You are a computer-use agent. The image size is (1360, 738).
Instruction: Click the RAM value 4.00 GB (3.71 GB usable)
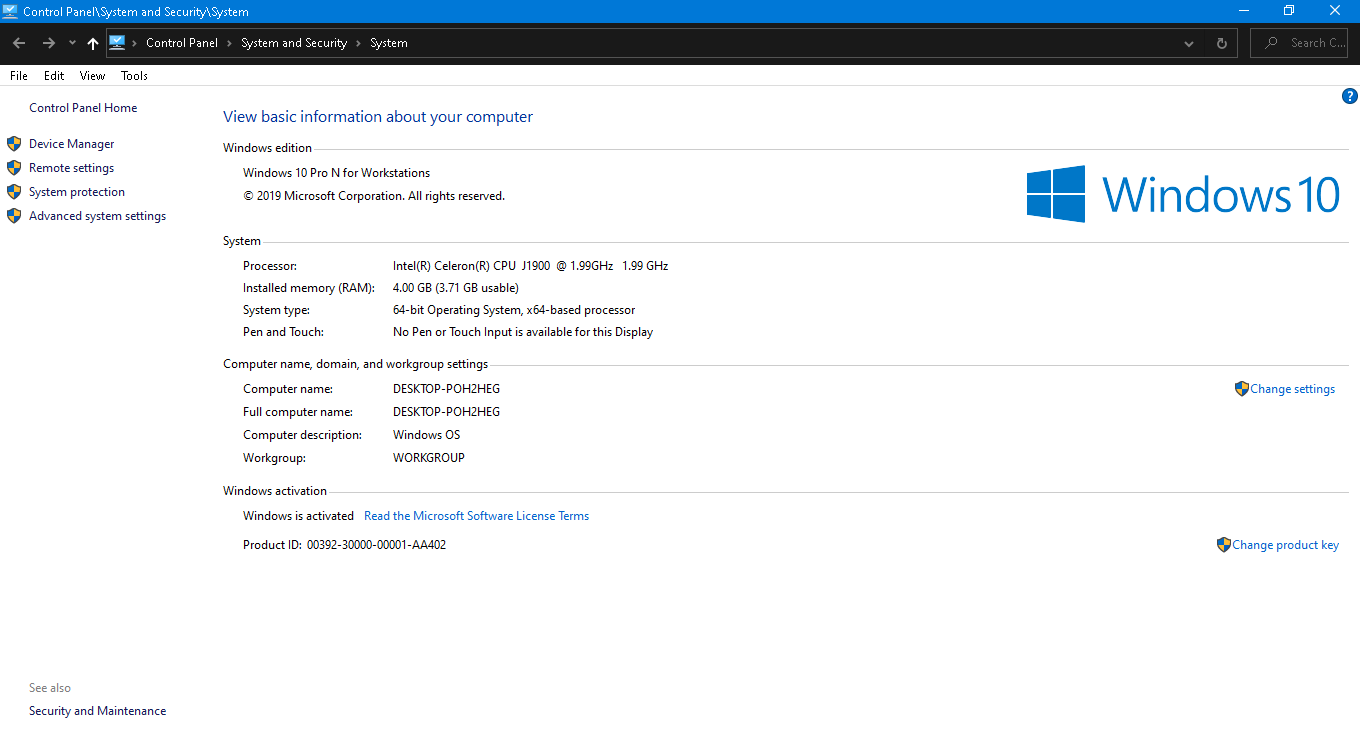pos(456,288)
